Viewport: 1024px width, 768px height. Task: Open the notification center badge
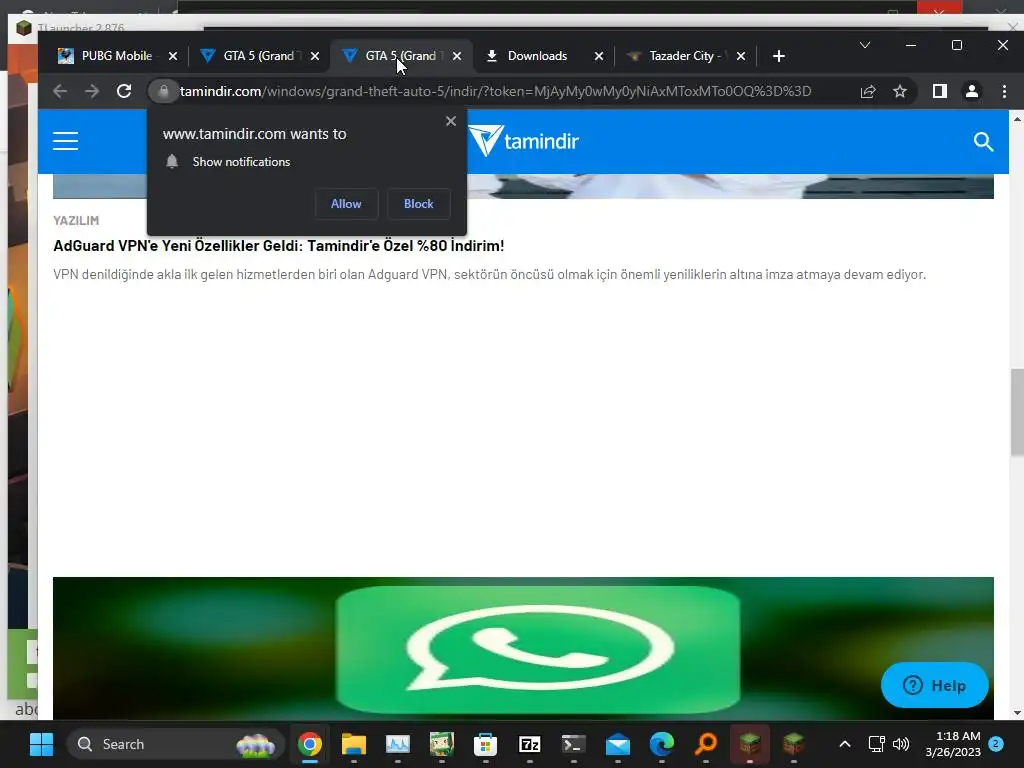tap(996, 744)
